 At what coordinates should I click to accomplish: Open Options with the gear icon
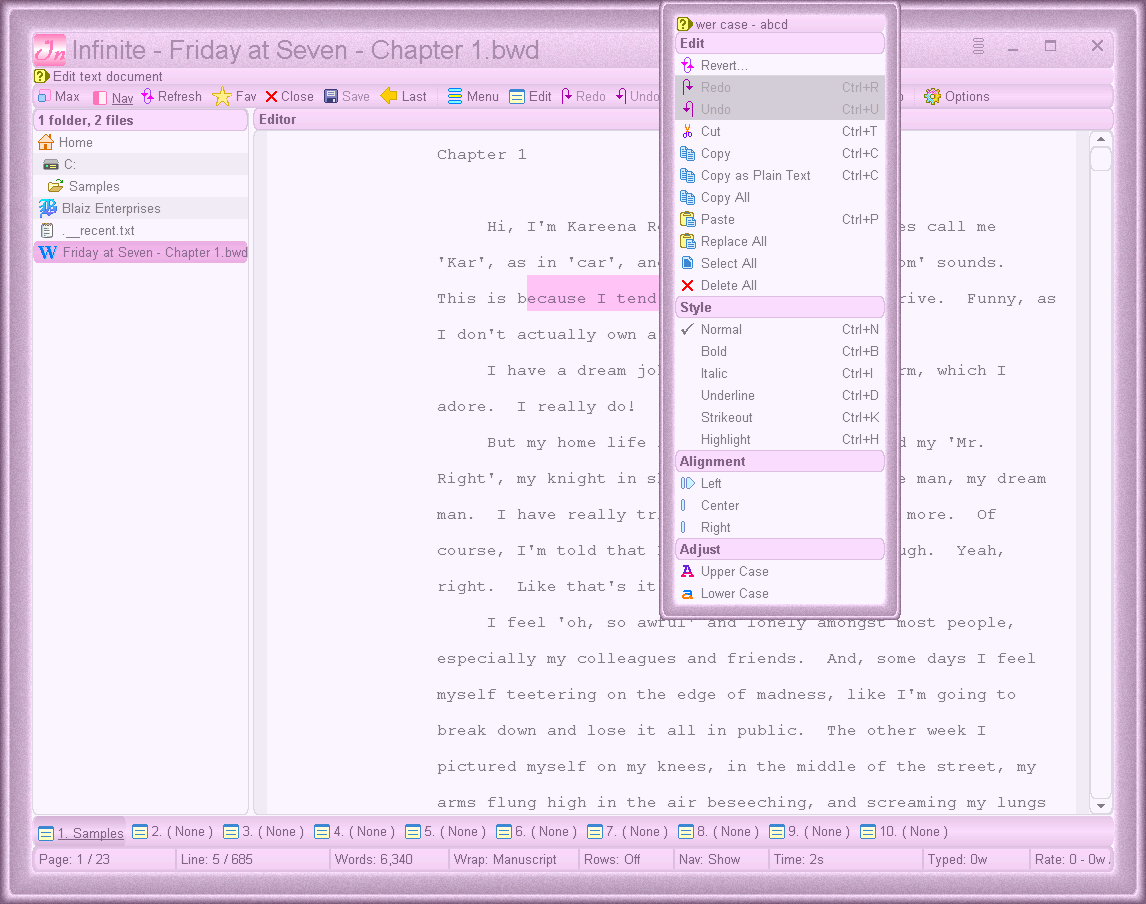[957, 96]
